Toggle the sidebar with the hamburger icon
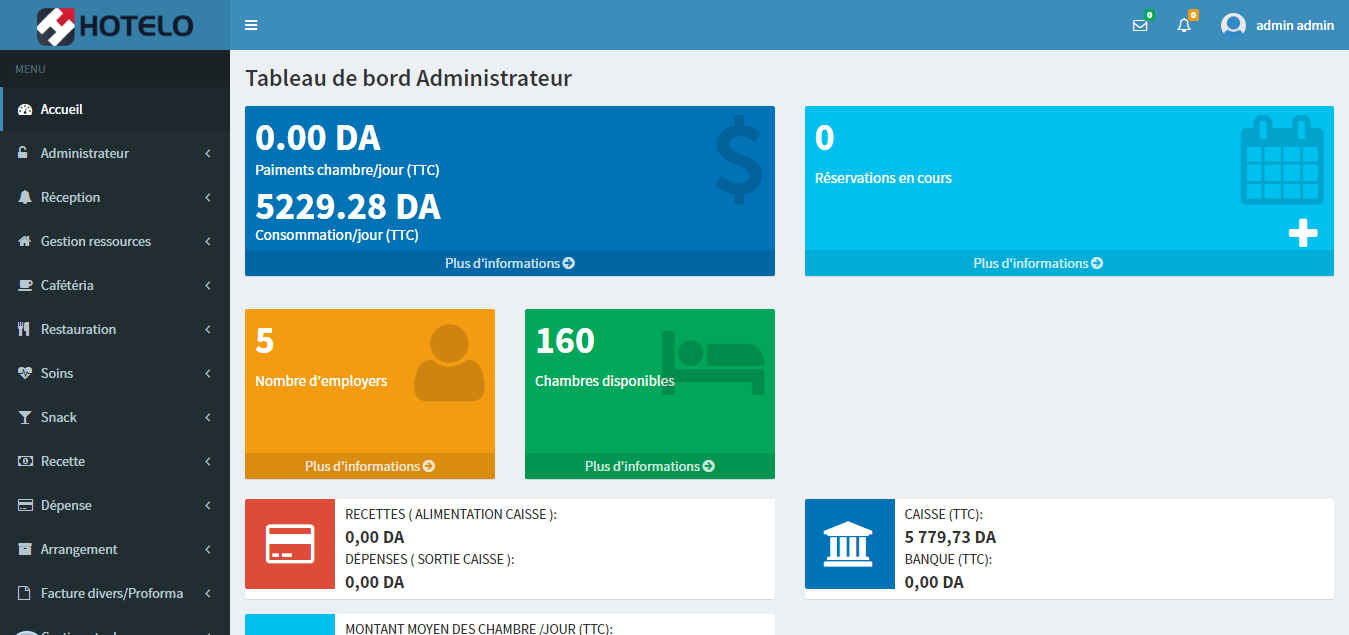1349x635 pixels. (251, 25)
